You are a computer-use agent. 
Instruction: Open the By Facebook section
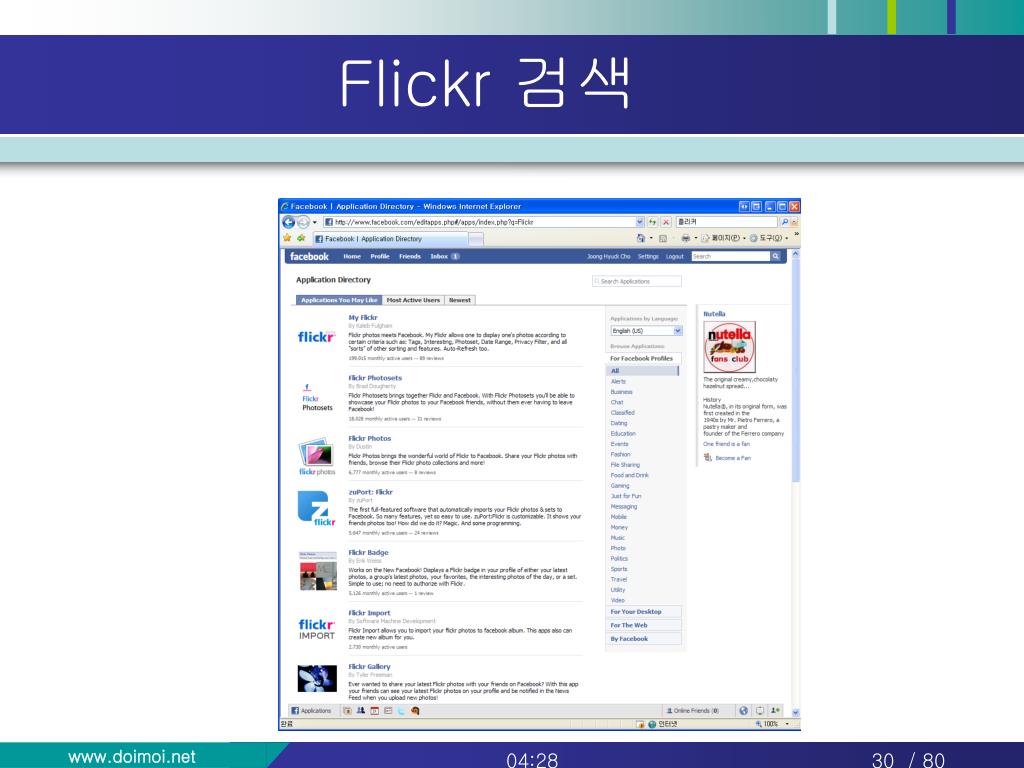point(644,639)
